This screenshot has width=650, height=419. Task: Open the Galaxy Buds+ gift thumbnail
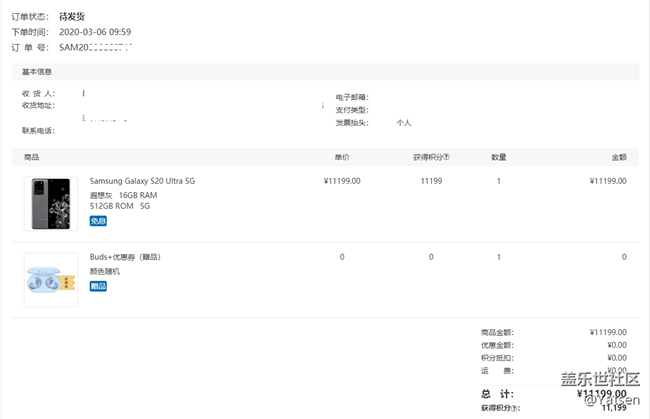click(51, 279)
